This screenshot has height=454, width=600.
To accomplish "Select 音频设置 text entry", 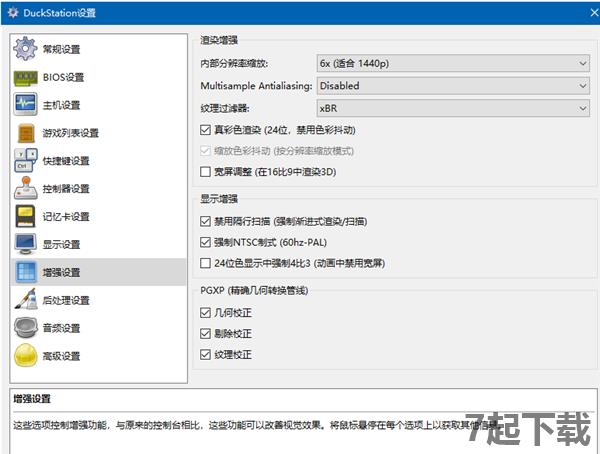I will click(61, 328).
